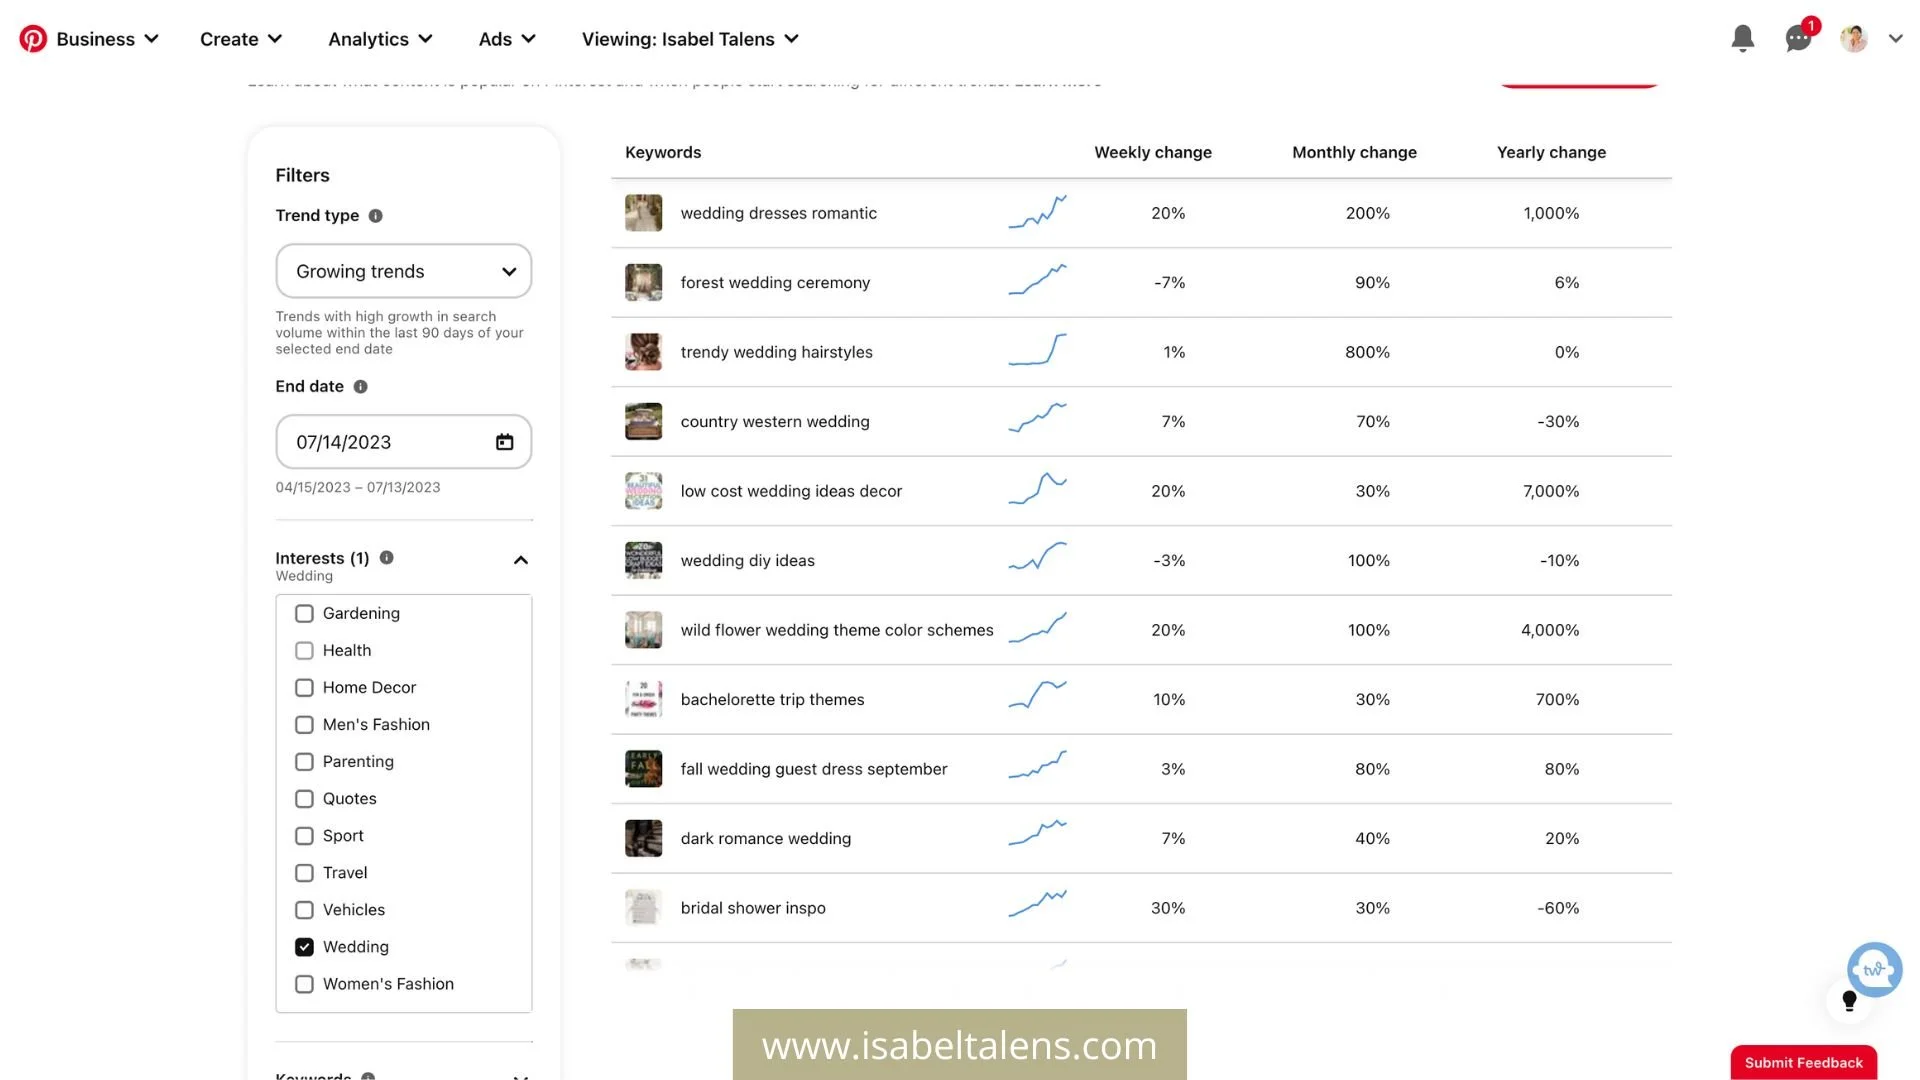This screenshot has width=1920, height=1080.
Task: Open the Growing trends dropdown
Action: pos(403,271)
